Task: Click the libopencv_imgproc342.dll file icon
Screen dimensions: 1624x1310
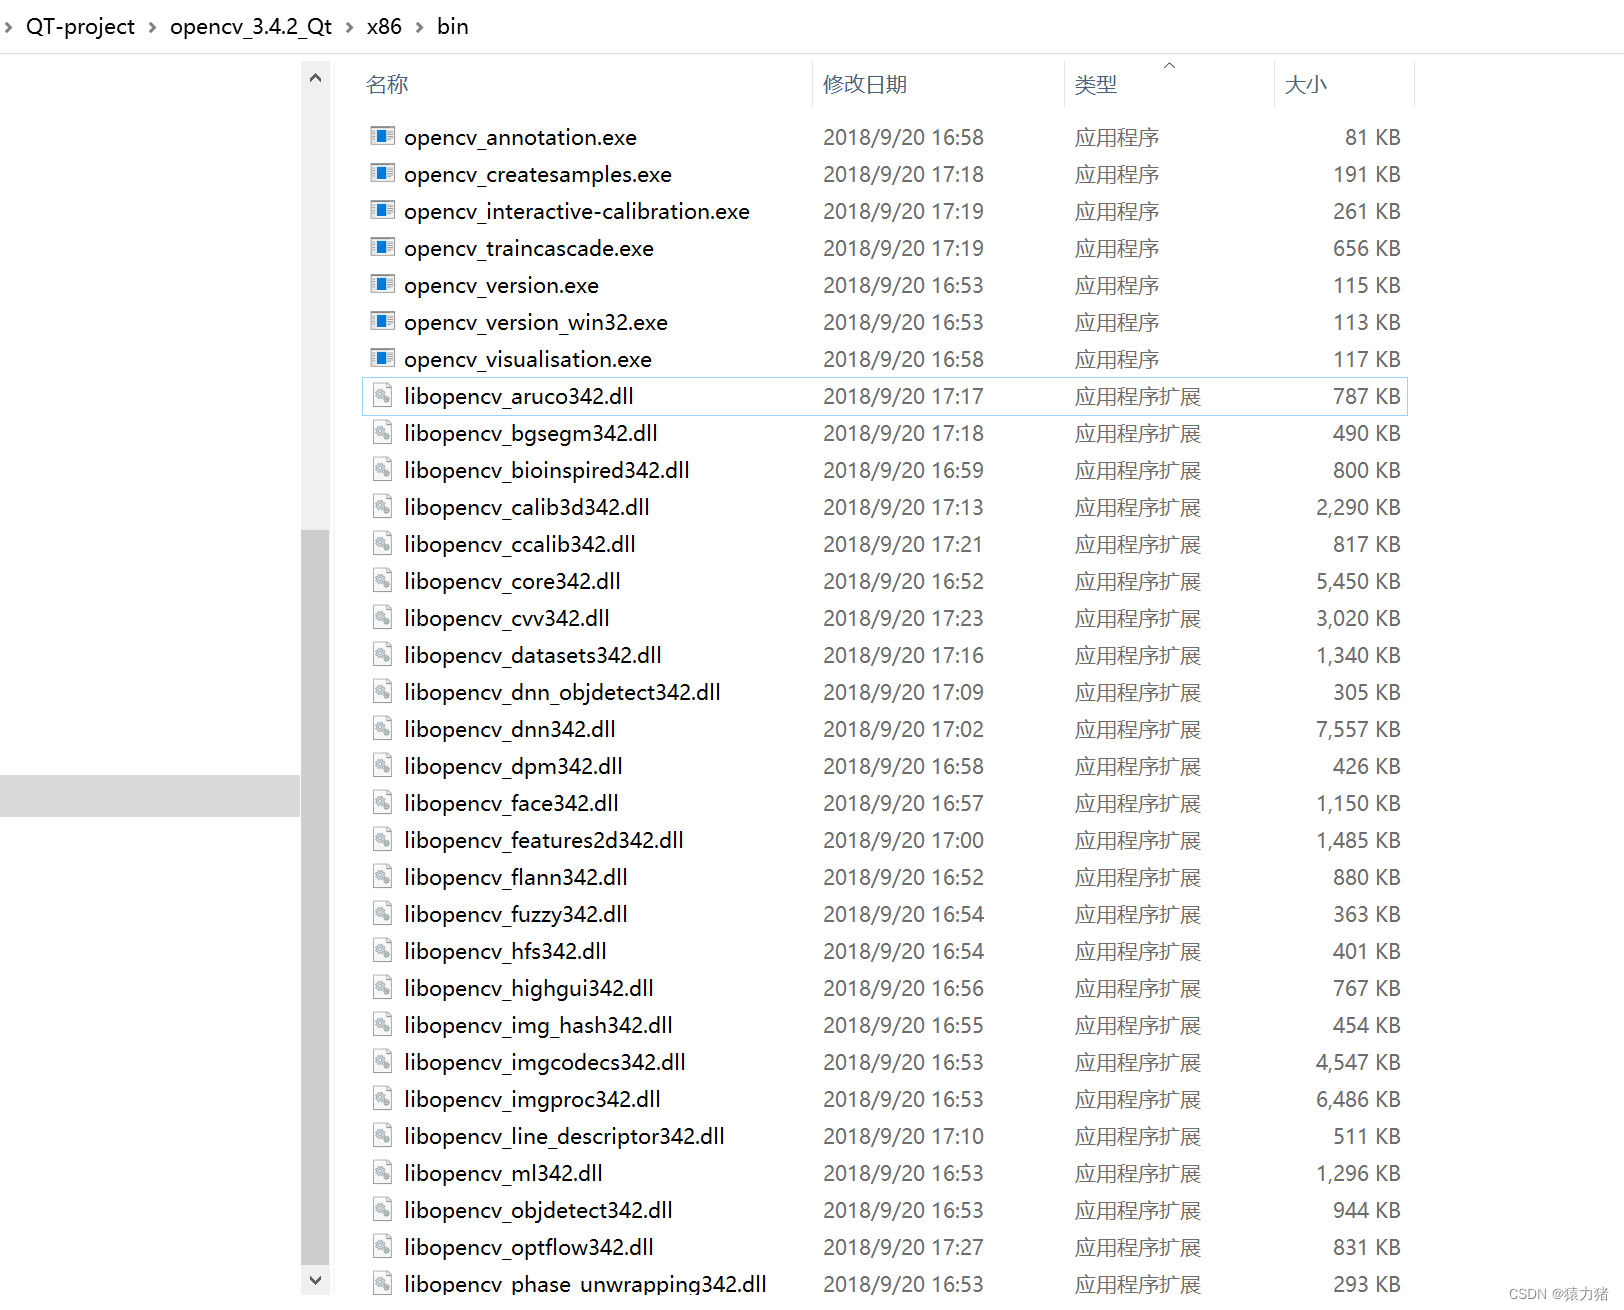Action: [383, 1099]
